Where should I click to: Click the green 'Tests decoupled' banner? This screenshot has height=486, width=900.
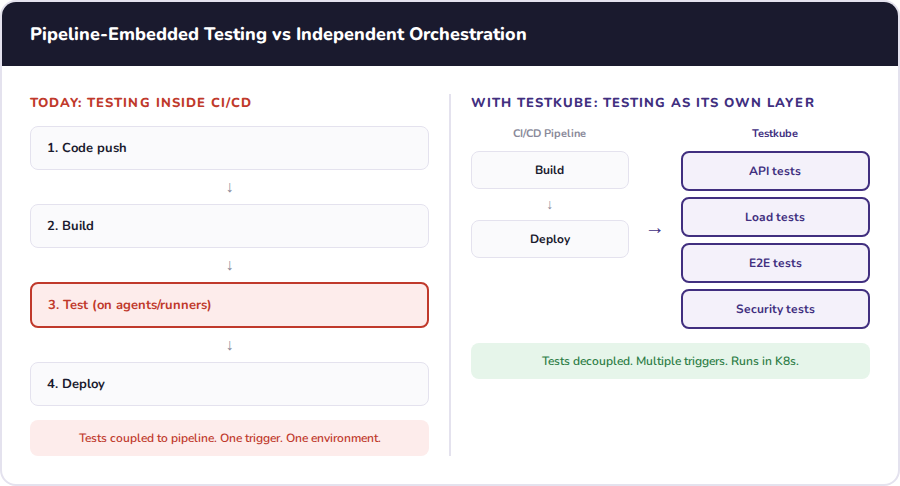[x=670, y=361]
